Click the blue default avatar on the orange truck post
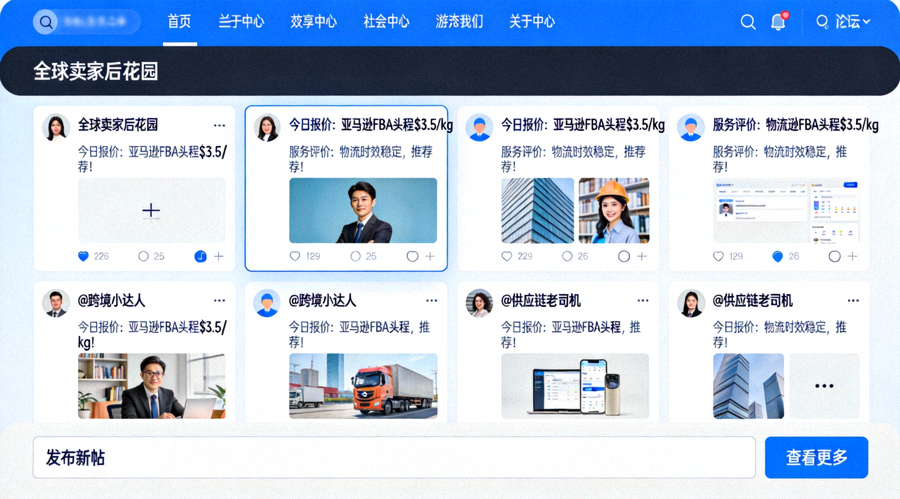900x499 pixels. (267, 303)
